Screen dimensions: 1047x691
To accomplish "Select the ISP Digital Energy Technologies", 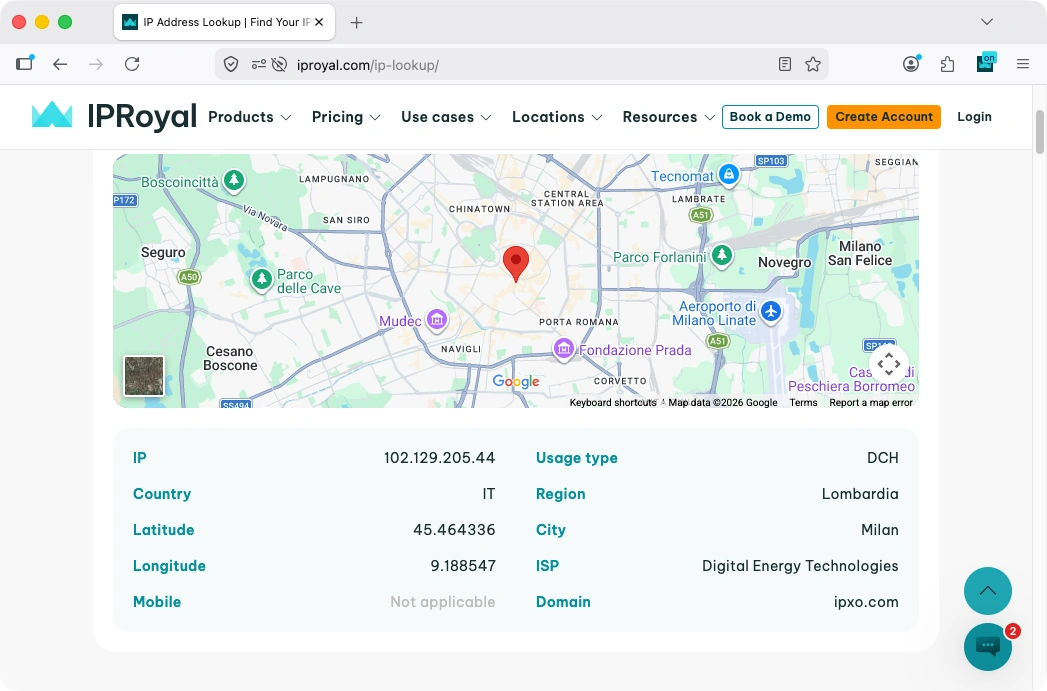I will (x=800, y=566).
